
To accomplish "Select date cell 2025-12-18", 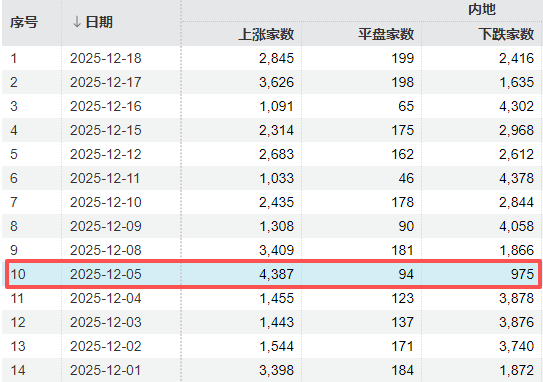I will click(106, 58).
